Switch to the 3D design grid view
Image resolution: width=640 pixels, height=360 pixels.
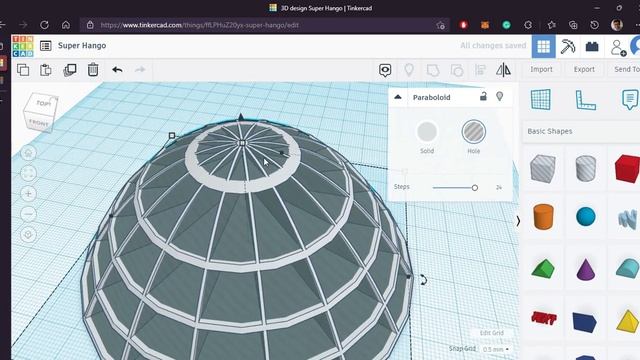[543, 47]
